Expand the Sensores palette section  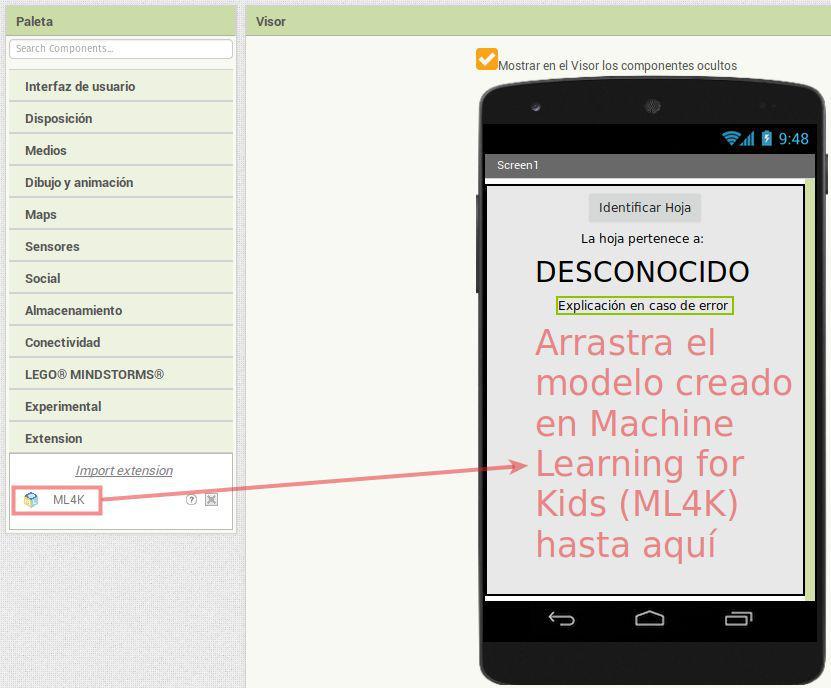pos(121,246)
